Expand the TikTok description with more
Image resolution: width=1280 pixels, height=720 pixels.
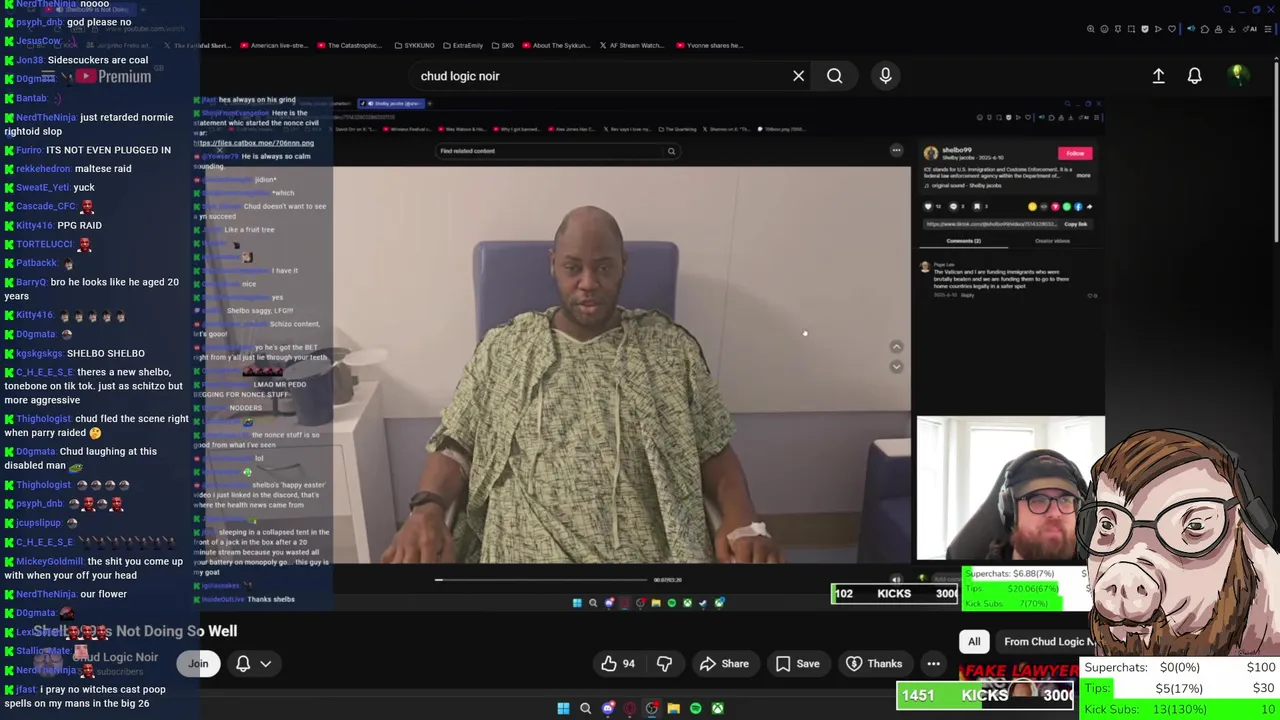1083,175
